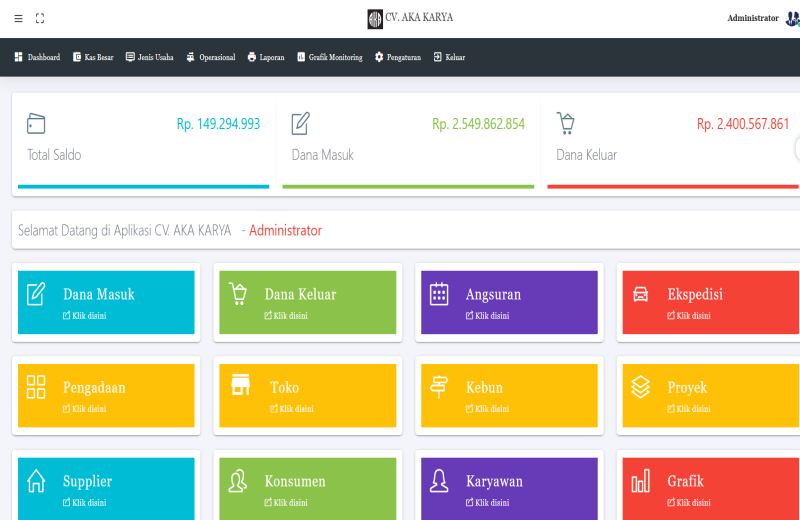Image resolution: width=800 pixels, height=520 pixels.
Task: Expand the Operasional menu
Action: point(210,57)
